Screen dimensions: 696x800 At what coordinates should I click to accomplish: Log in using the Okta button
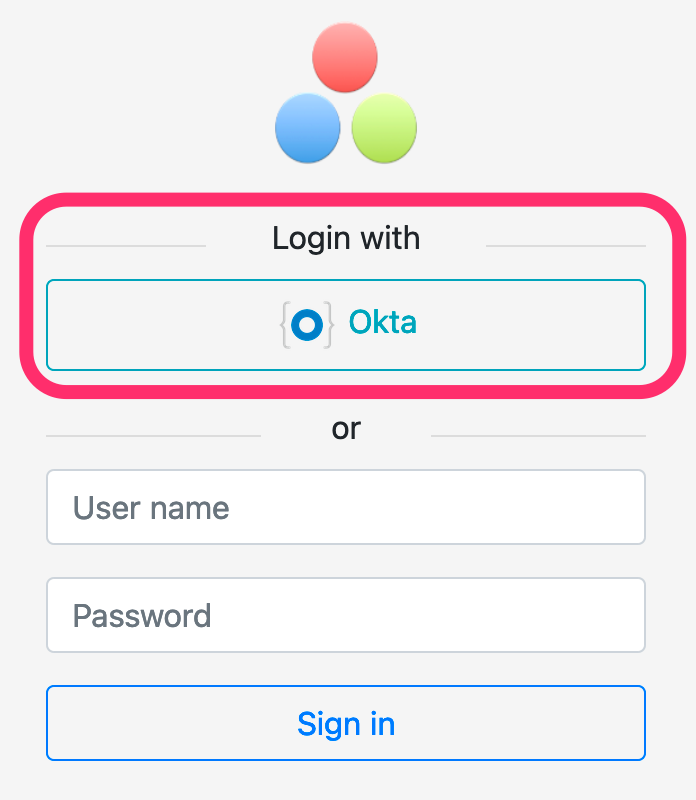(345, 325)
